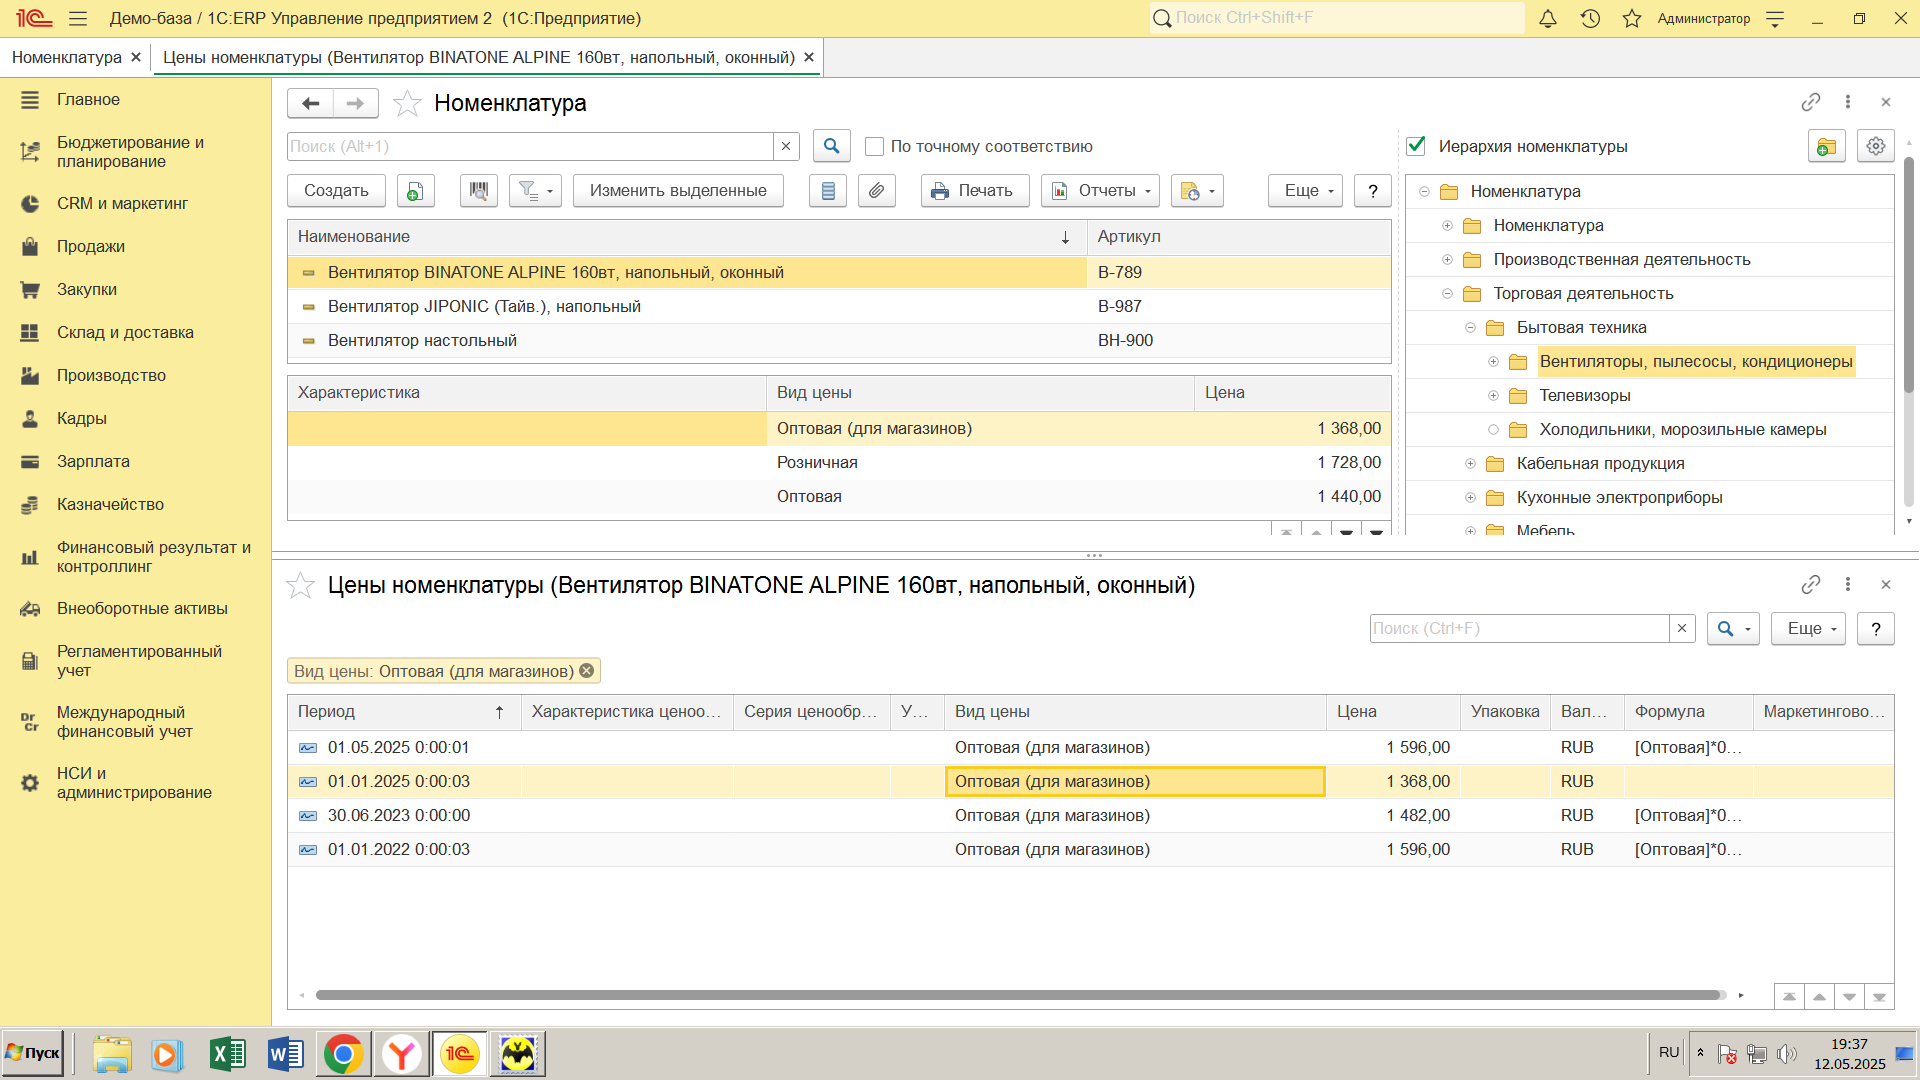The height and width of the screenshot is (1080, 1920).
Task: Switch to Цены номенклатуры tab
Action: pos(479,58)
